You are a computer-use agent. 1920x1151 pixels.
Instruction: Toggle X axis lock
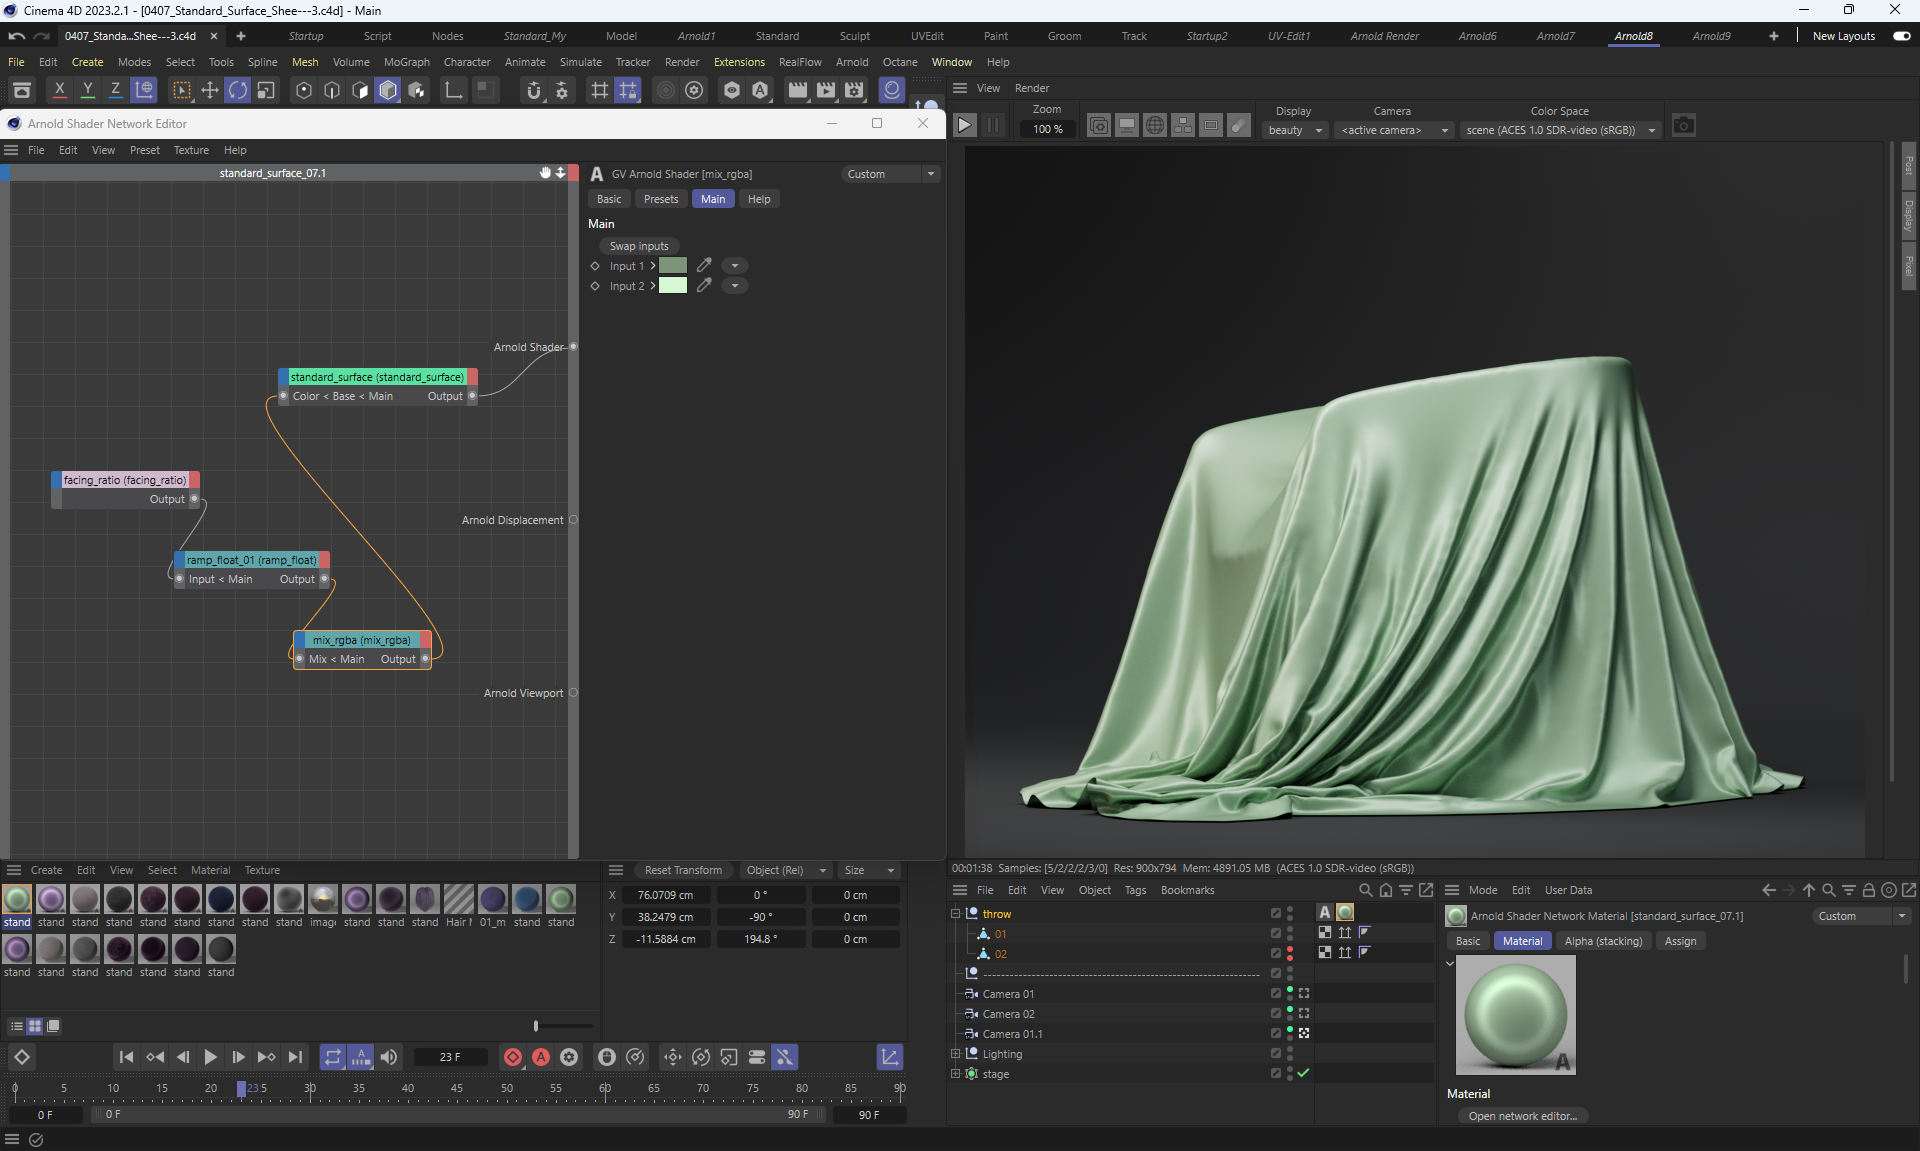point(60,91)
